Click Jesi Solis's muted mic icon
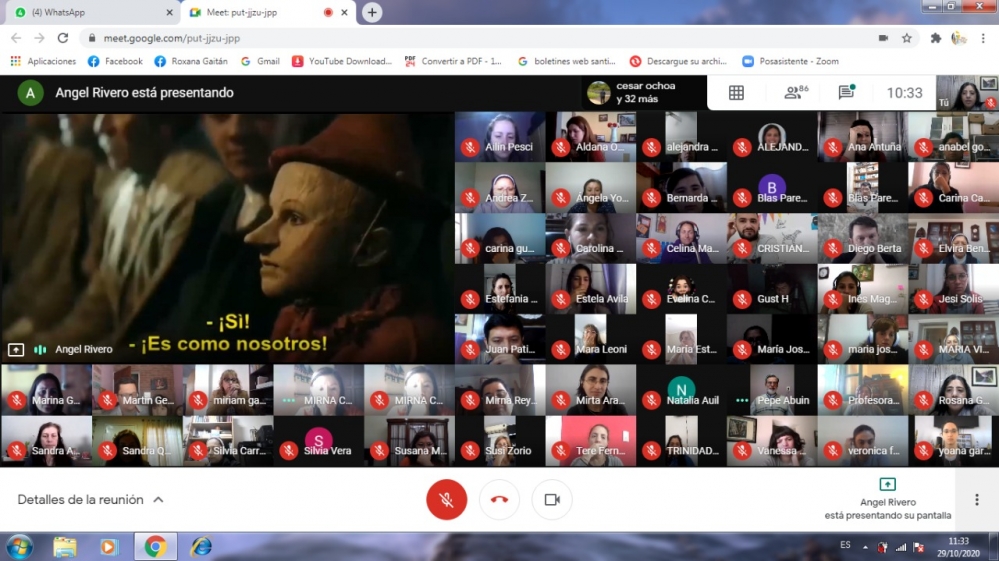 click(923, 299)
